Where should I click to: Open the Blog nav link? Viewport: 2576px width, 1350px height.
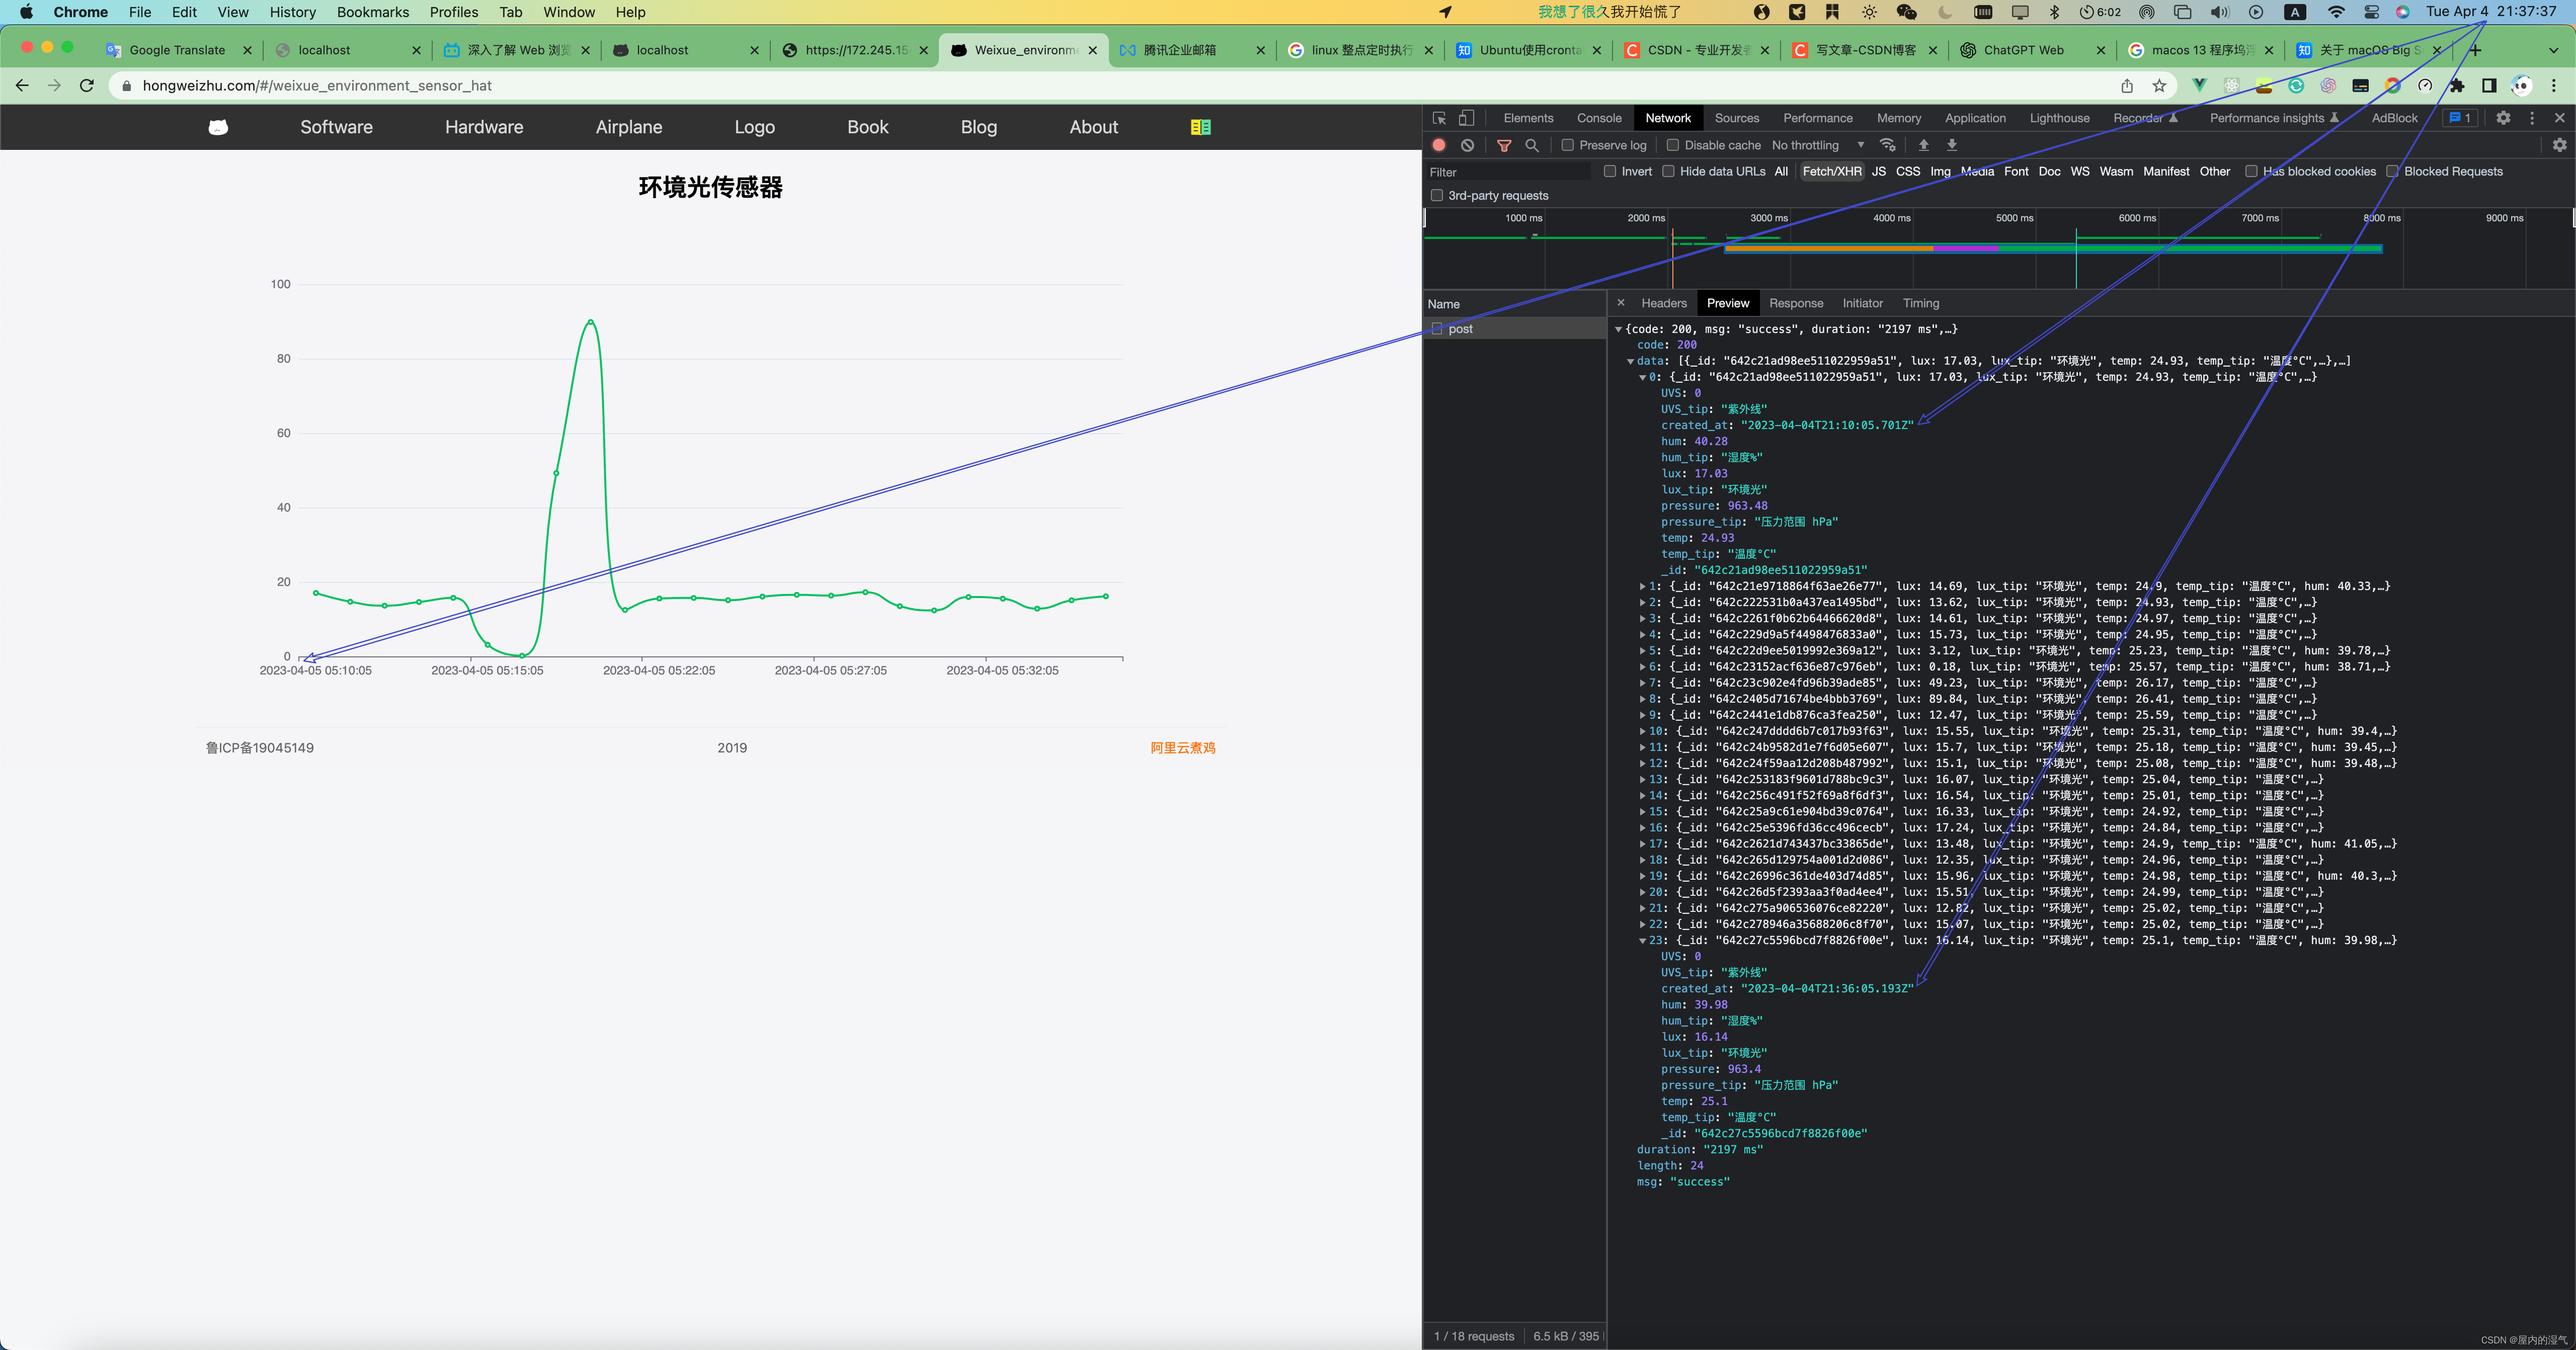click(x=978, y=127)
